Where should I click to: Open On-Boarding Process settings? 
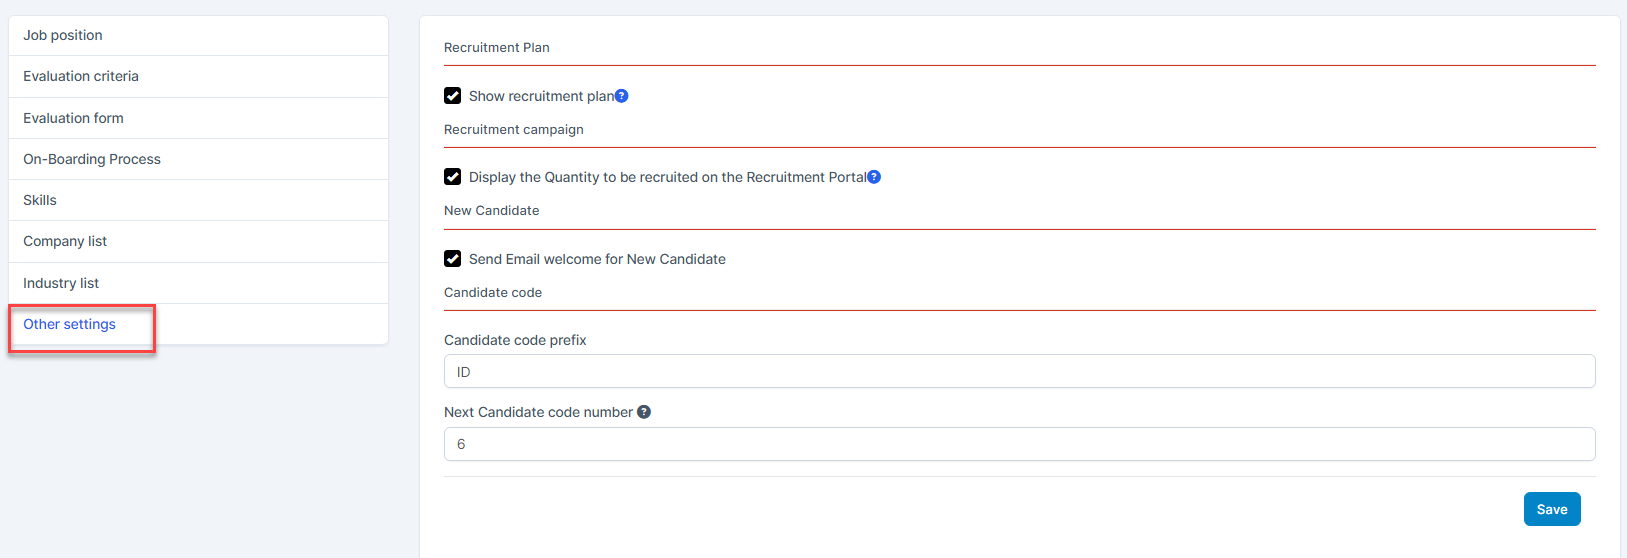pyautogui.click(x=92, y=159)
